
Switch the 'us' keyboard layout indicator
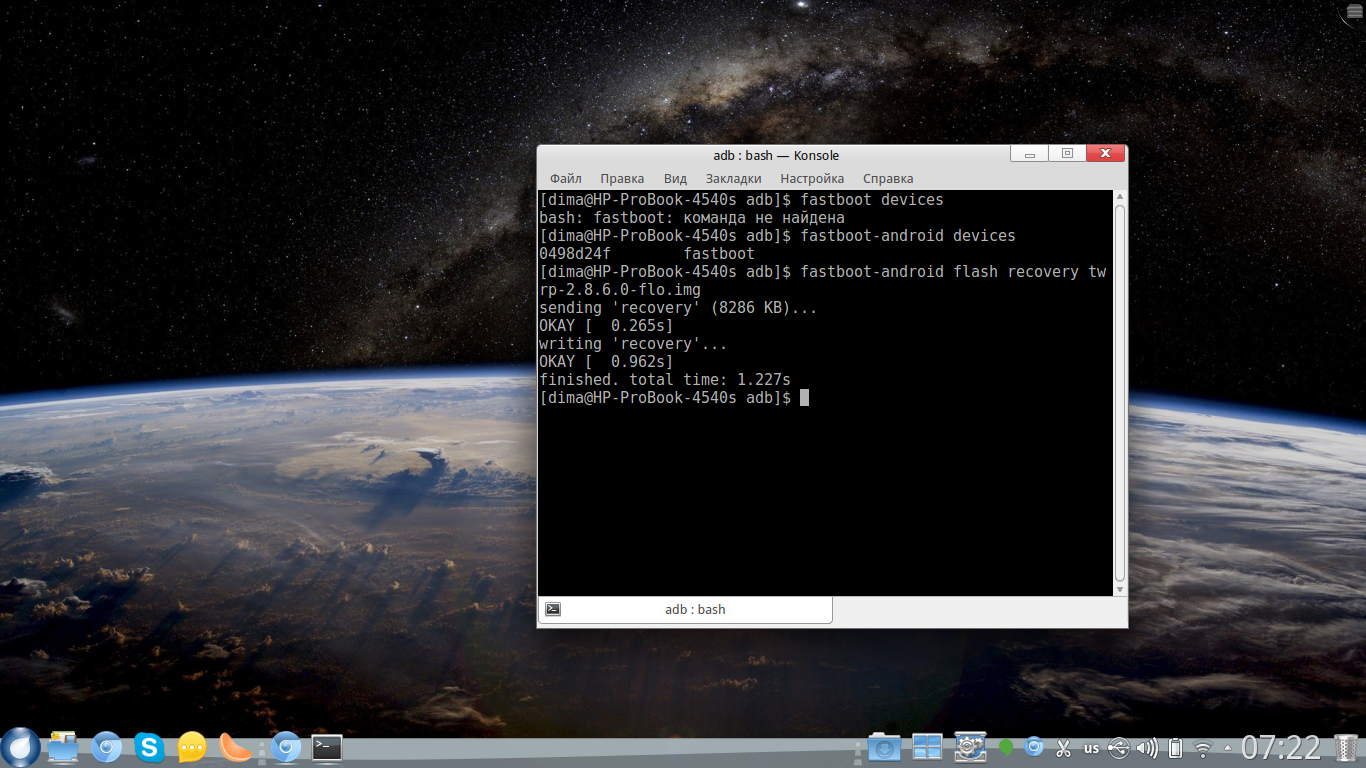coord(1091,748)
